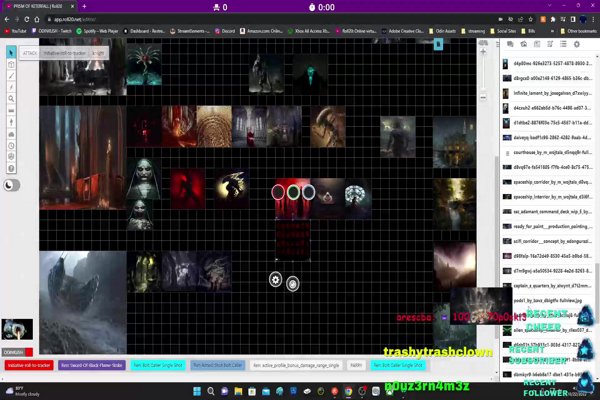Select the place light torch tool

point(11,122)
